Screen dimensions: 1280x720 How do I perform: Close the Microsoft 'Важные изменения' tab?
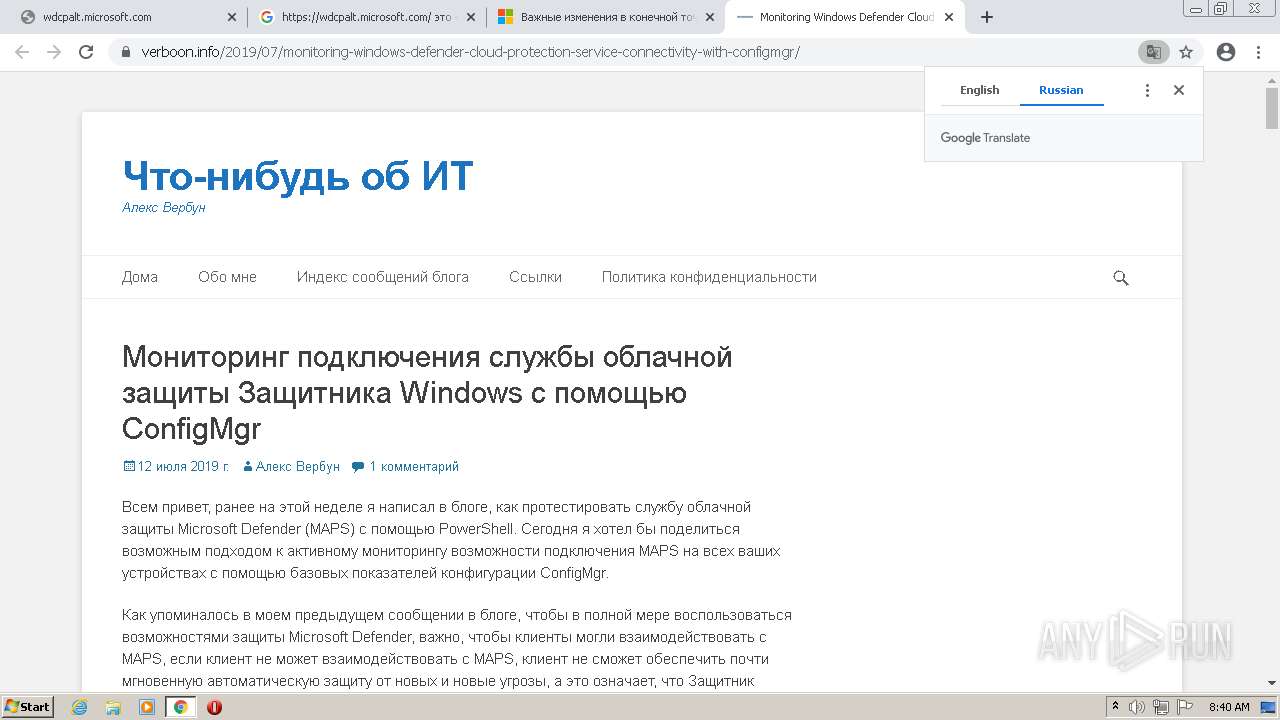(x=710, y=17)
